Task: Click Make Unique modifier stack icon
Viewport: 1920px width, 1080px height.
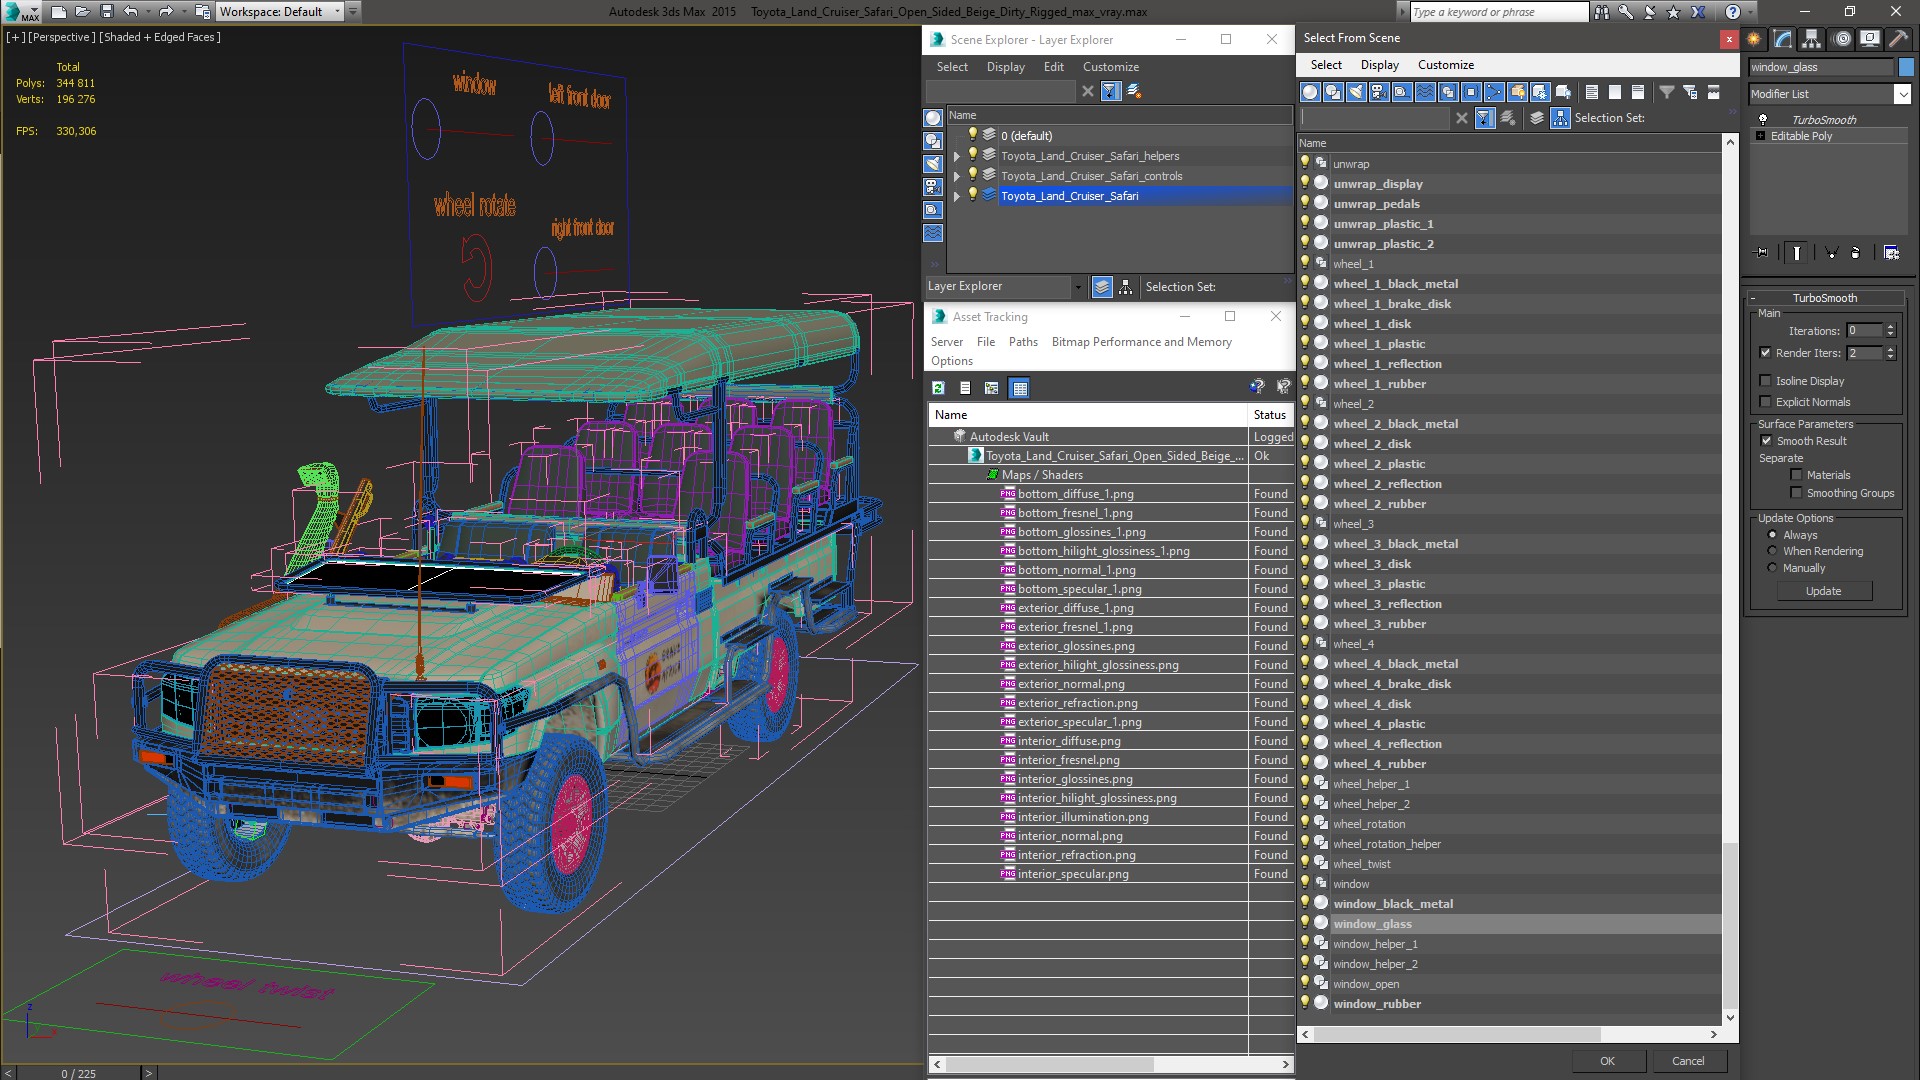Action: point(1831,253)
